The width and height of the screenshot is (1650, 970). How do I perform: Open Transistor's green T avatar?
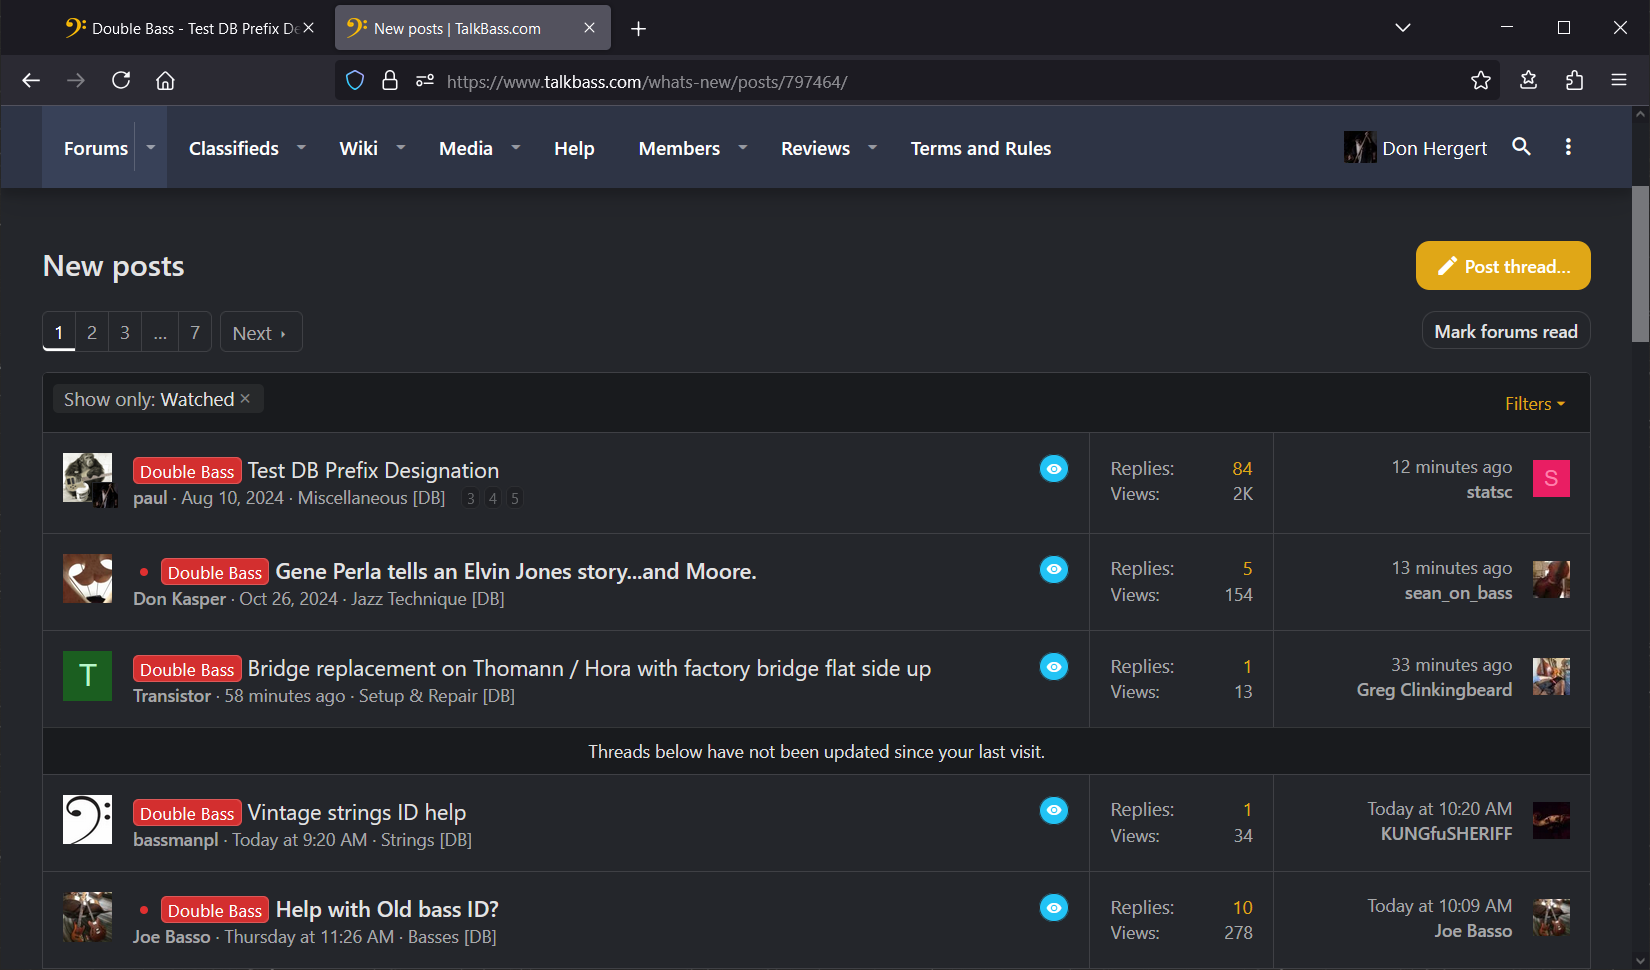pos(87,676)
